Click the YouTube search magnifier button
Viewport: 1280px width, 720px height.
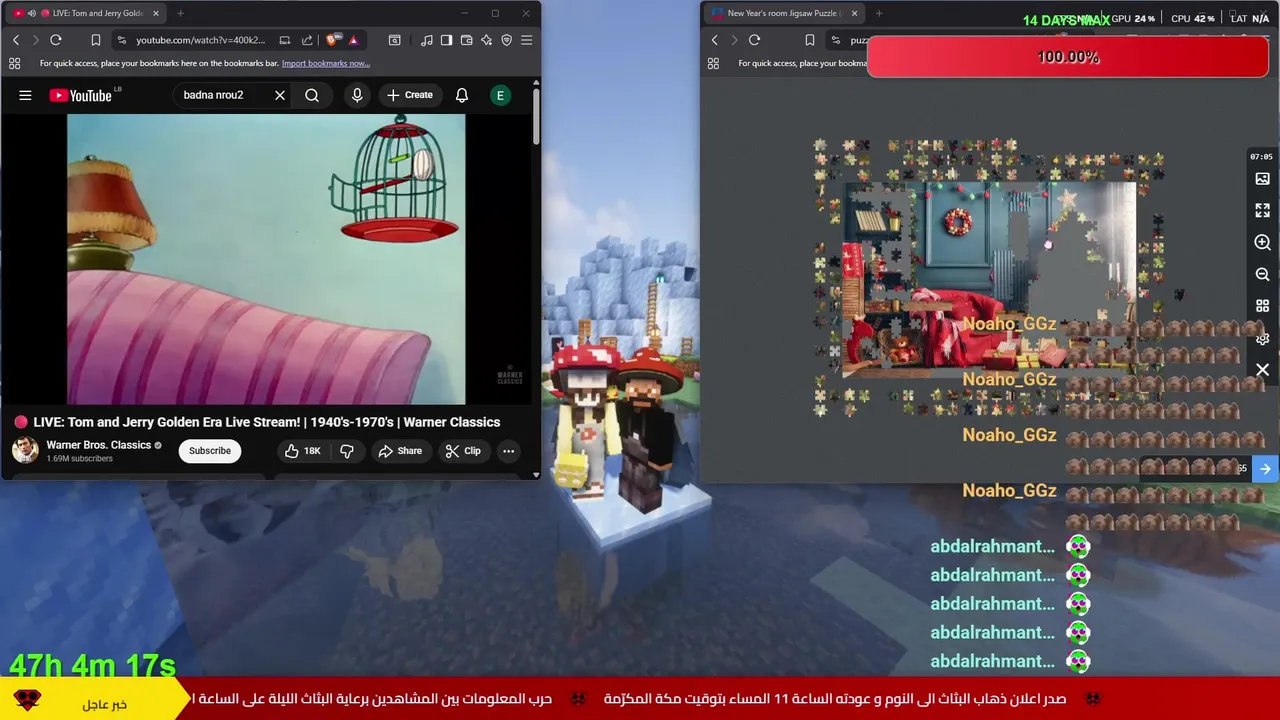pyautogui.click(x=312, y=95)
